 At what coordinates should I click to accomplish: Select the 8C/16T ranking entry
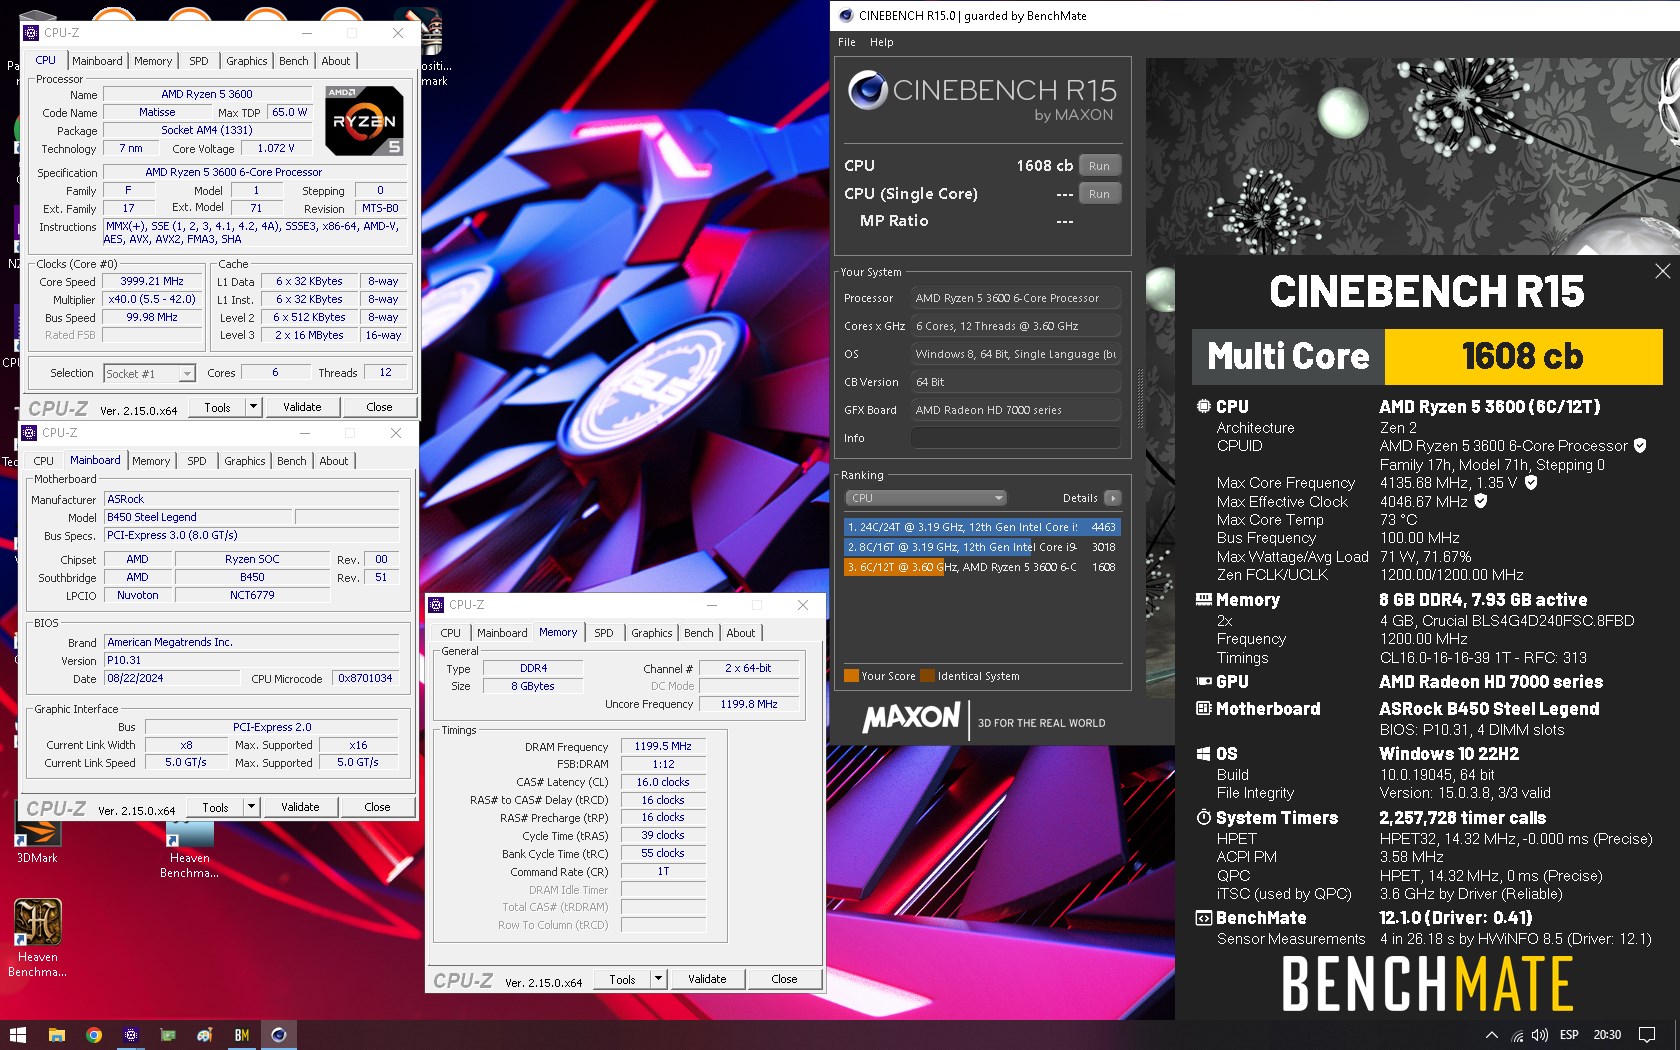pyautogui.click(x=981, y=547)
